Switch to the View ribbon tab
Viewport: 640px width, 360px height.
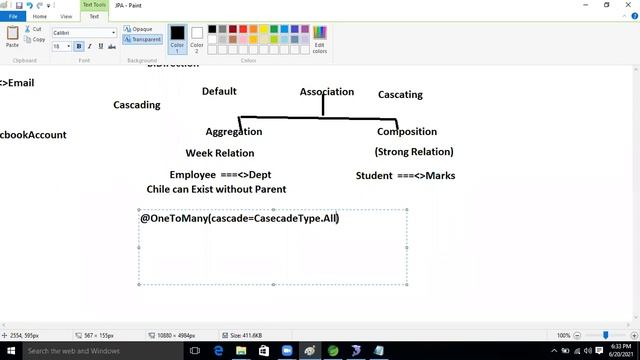66,16
